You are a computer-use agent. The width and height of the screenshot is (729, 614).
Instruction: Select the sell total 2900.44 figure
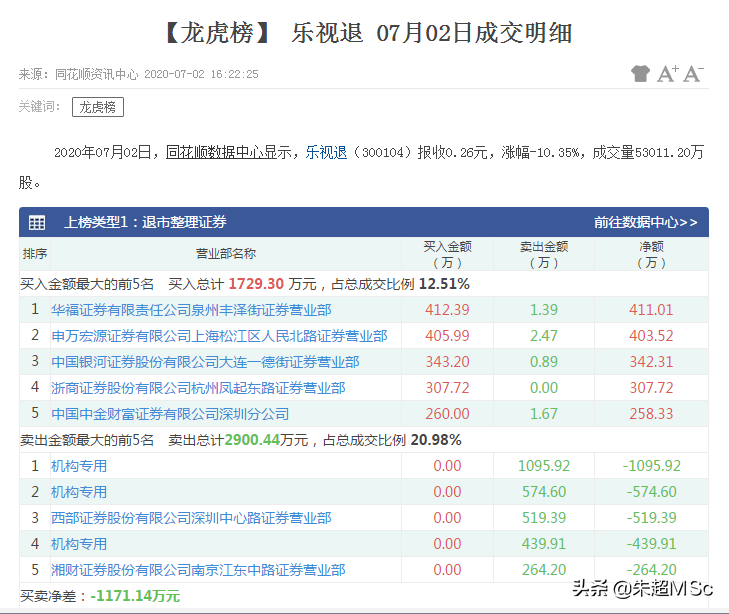pyautogui.click(x=252, y=440)
